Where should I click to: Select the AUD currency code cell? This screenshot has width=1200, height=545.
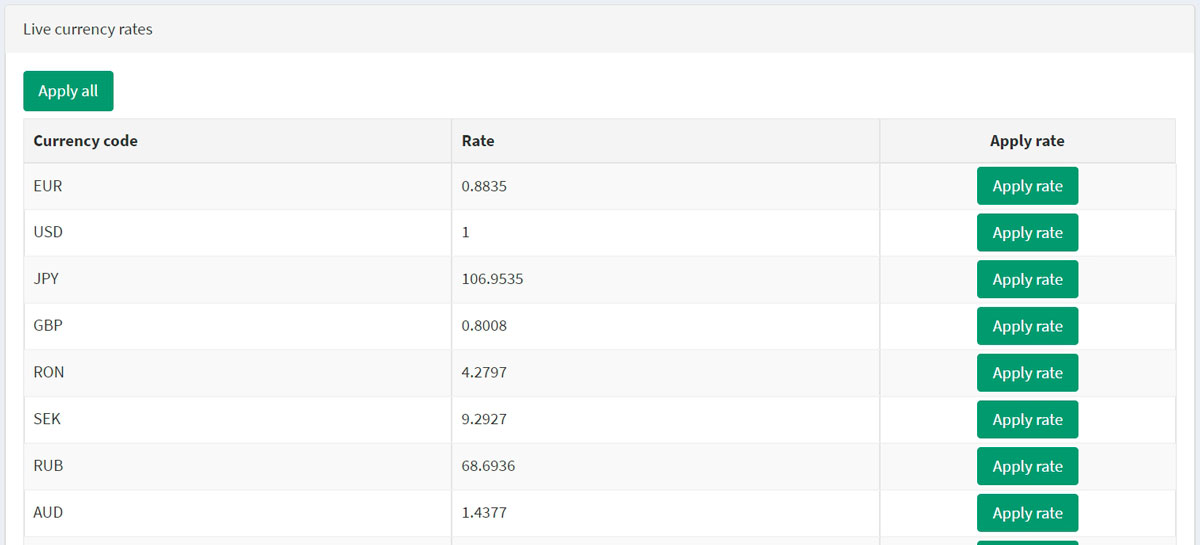(x=48, y=512)
